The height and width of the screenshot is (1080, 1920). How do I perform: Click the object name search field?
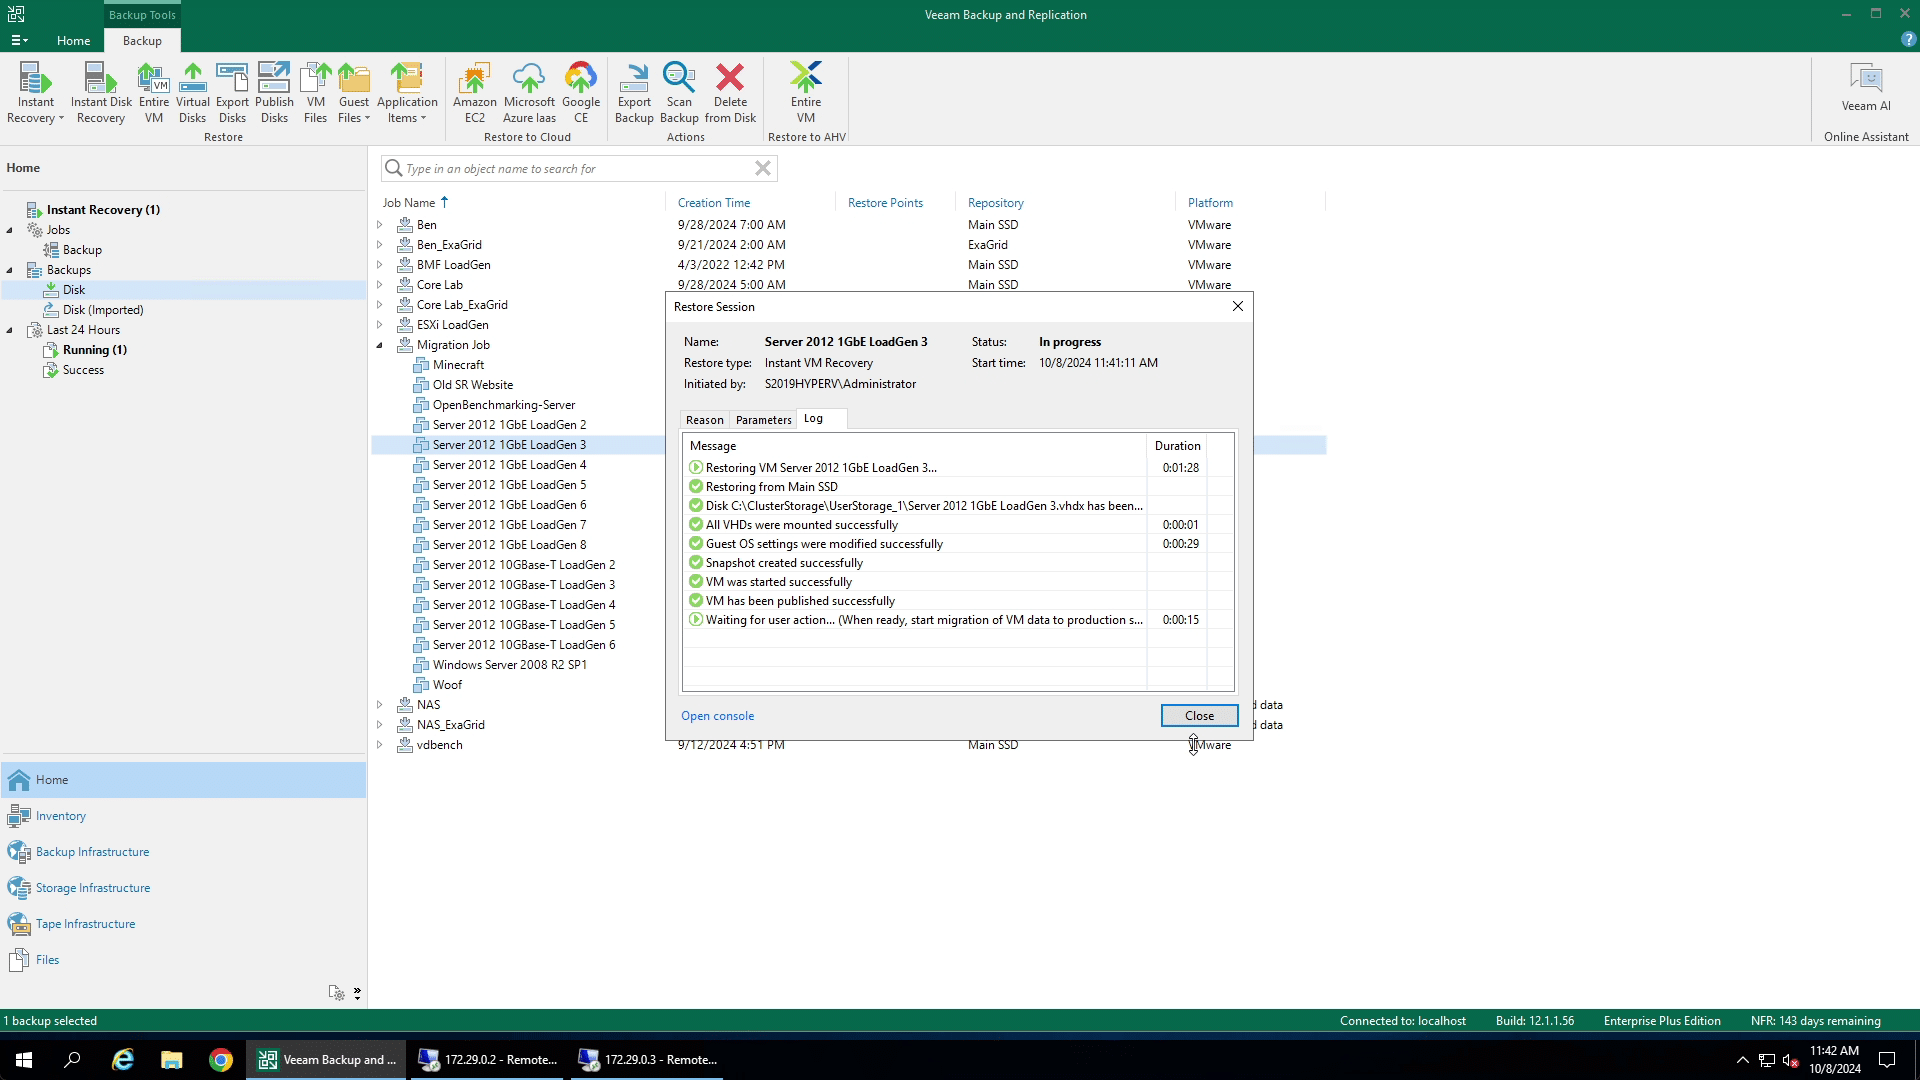point(578,168)
